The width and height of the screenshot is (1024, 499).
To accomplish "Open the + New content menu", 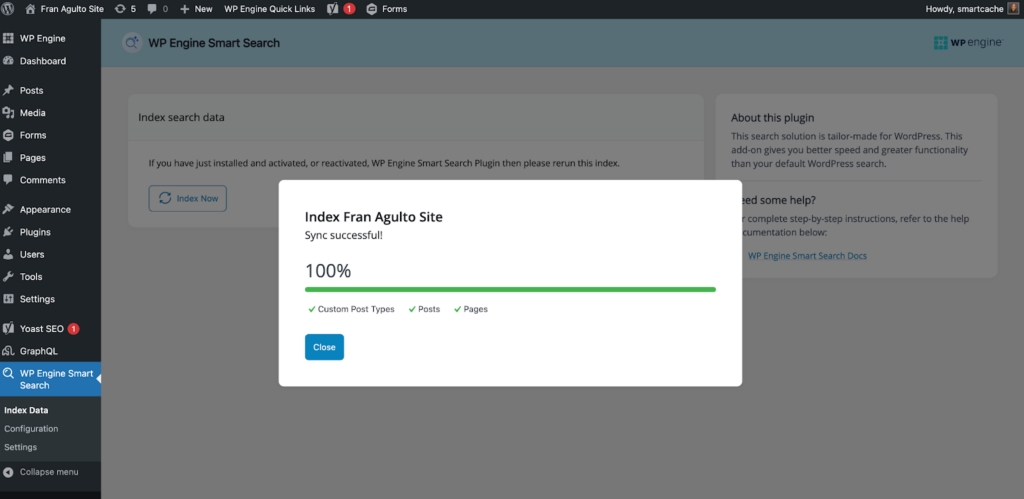I will pos(196,8).
